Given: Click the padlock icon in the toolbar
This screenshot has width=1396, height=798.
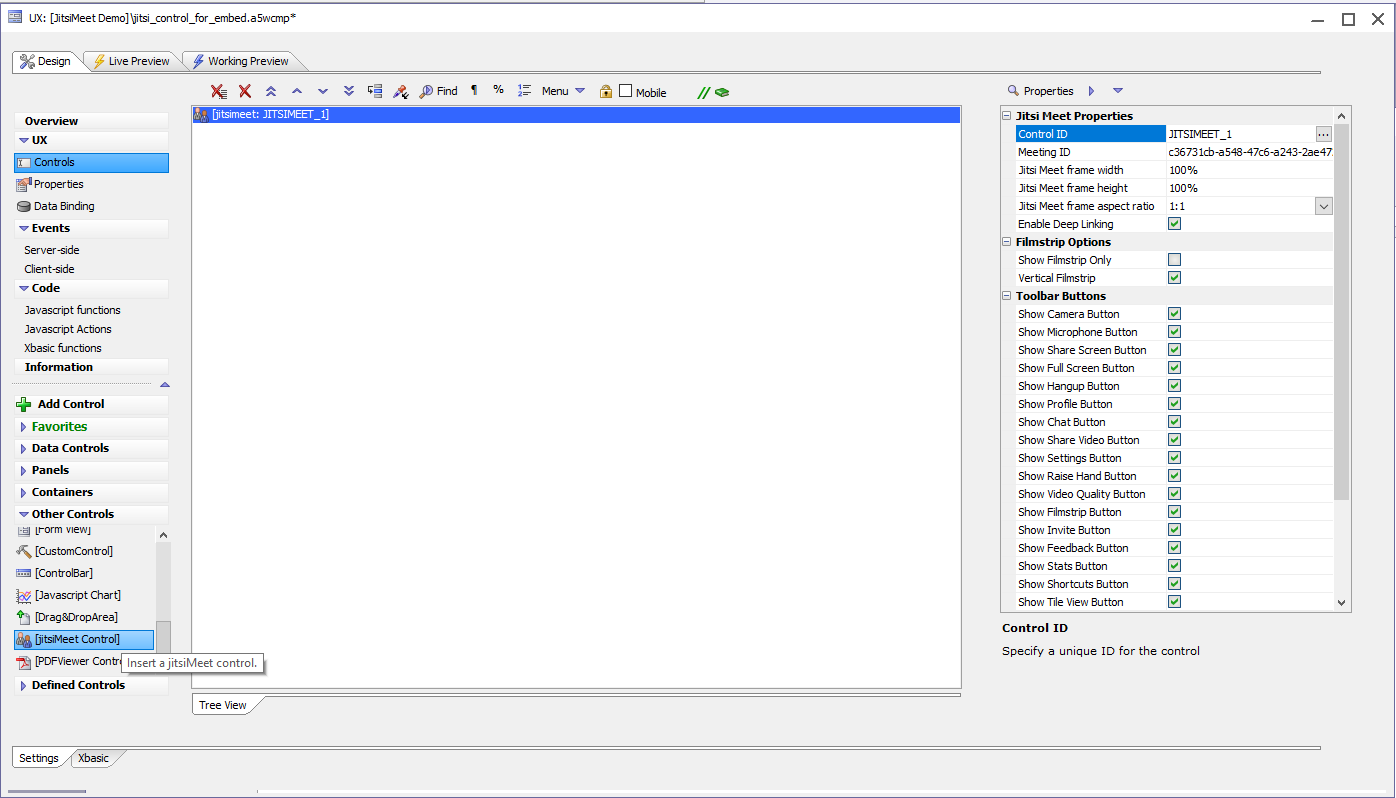Looking at the screenshot, I should pos(606,91).
